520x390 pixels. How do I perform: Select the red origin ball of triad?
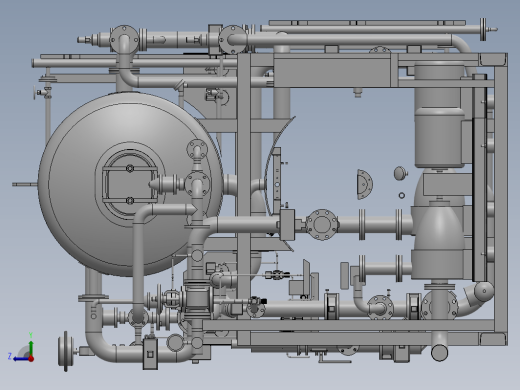[31, 359]
